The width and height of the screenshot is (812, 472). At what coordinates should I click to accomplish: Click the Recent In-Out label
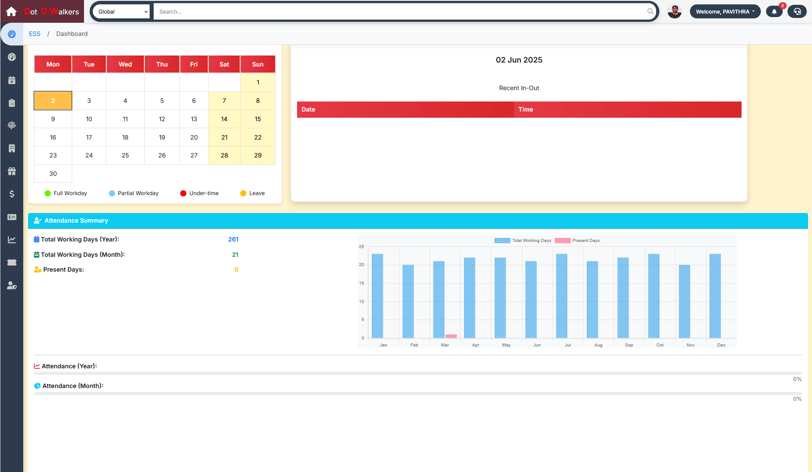coord(519,88)
